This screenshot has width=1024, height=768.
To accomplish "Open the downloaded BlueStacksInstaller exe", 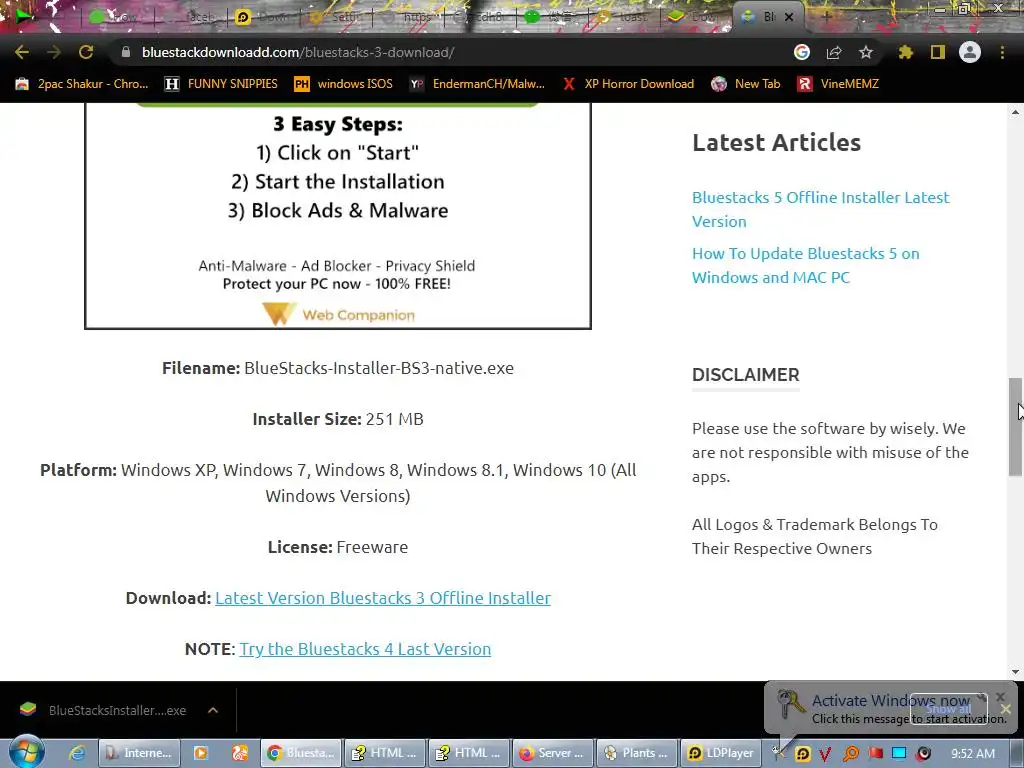I will 104,710.
